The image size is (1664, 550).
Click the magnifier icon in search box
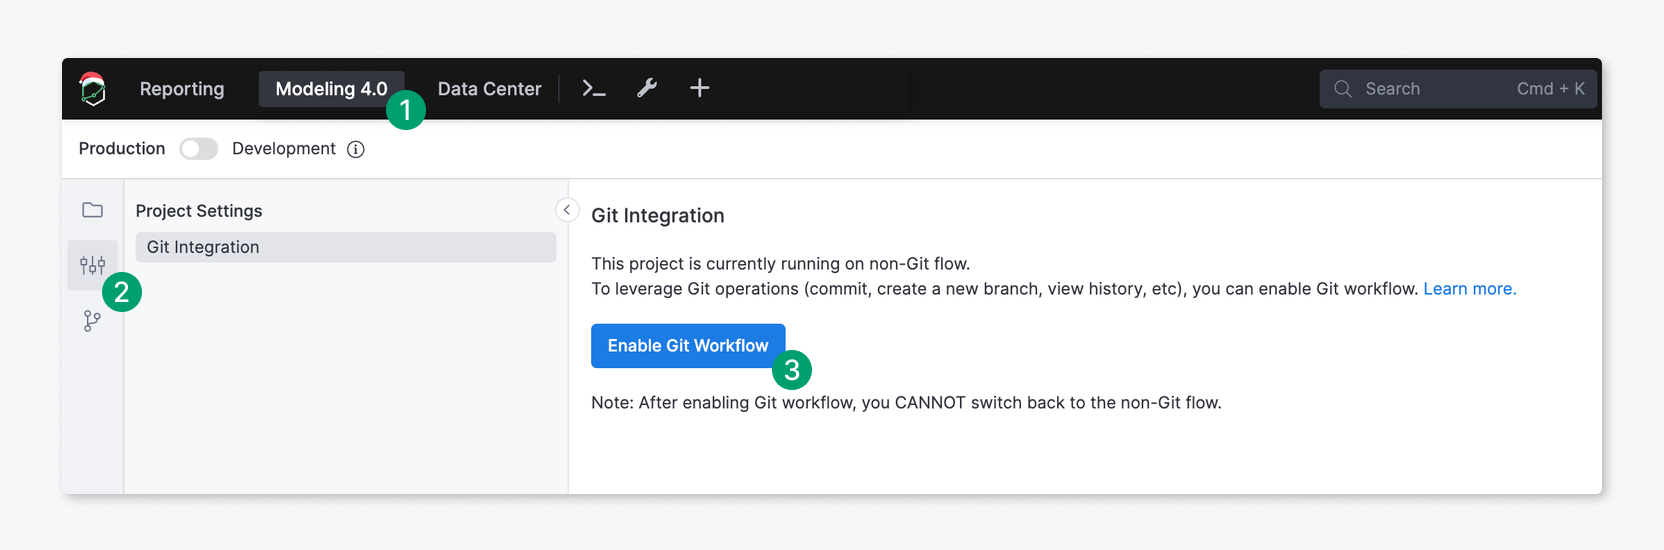click(x=1343, y=89)
